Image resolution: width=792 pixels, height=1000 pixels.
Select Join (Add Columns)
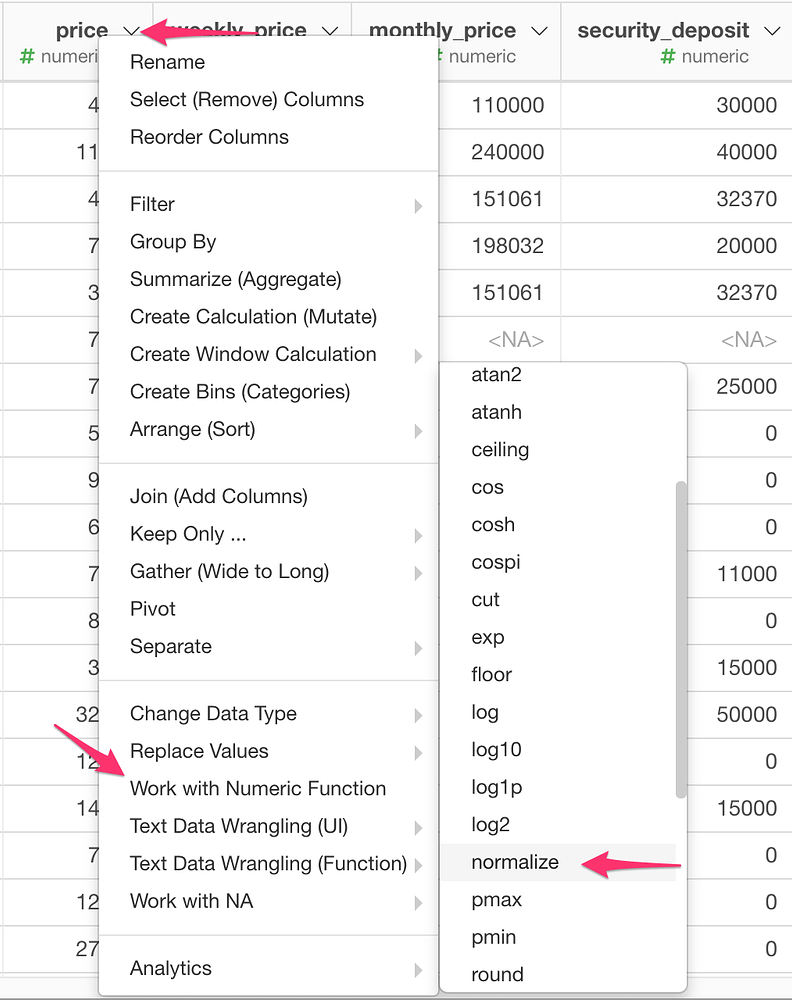218,496
